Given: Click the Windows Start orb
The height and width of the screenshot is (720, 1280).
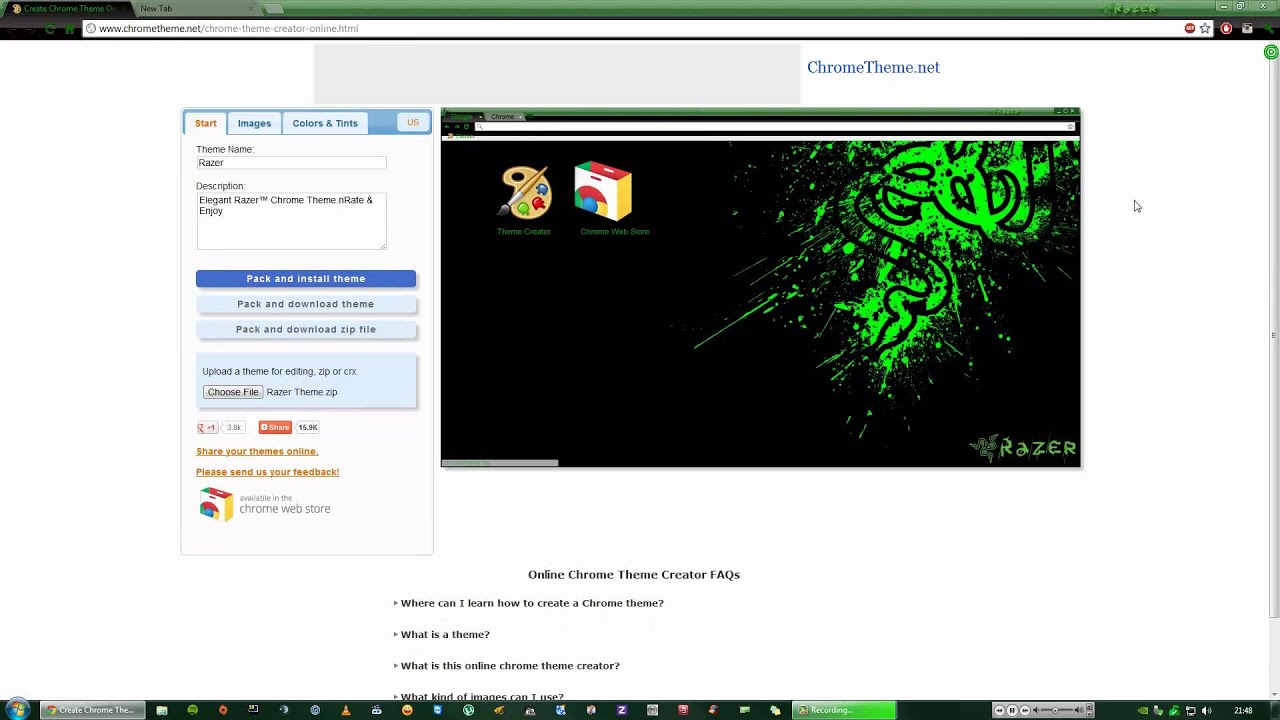Looking at the screenshot, I should (x=17, y=710).
